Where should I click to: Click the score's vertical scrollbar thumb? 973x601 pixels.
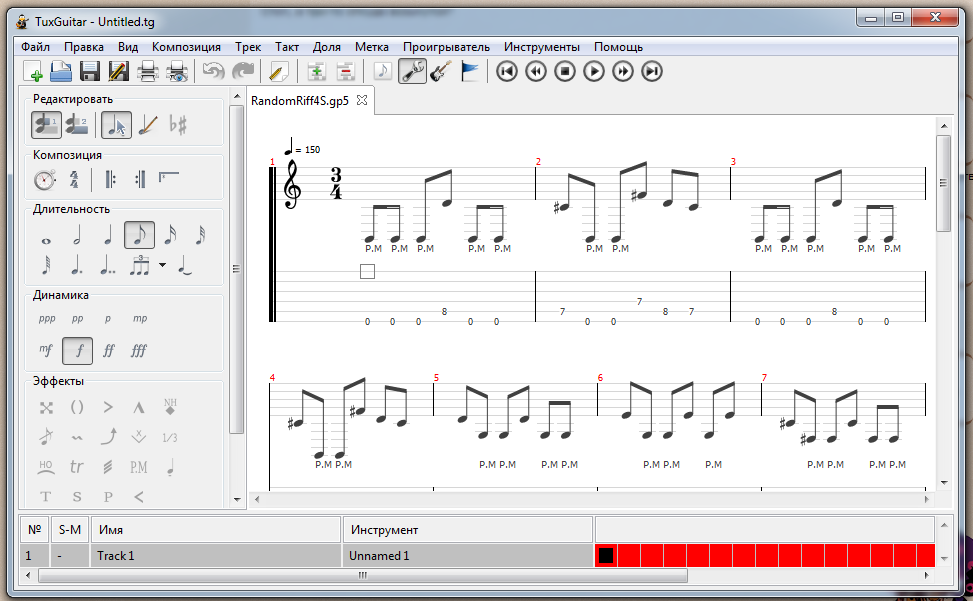[943, 185]
